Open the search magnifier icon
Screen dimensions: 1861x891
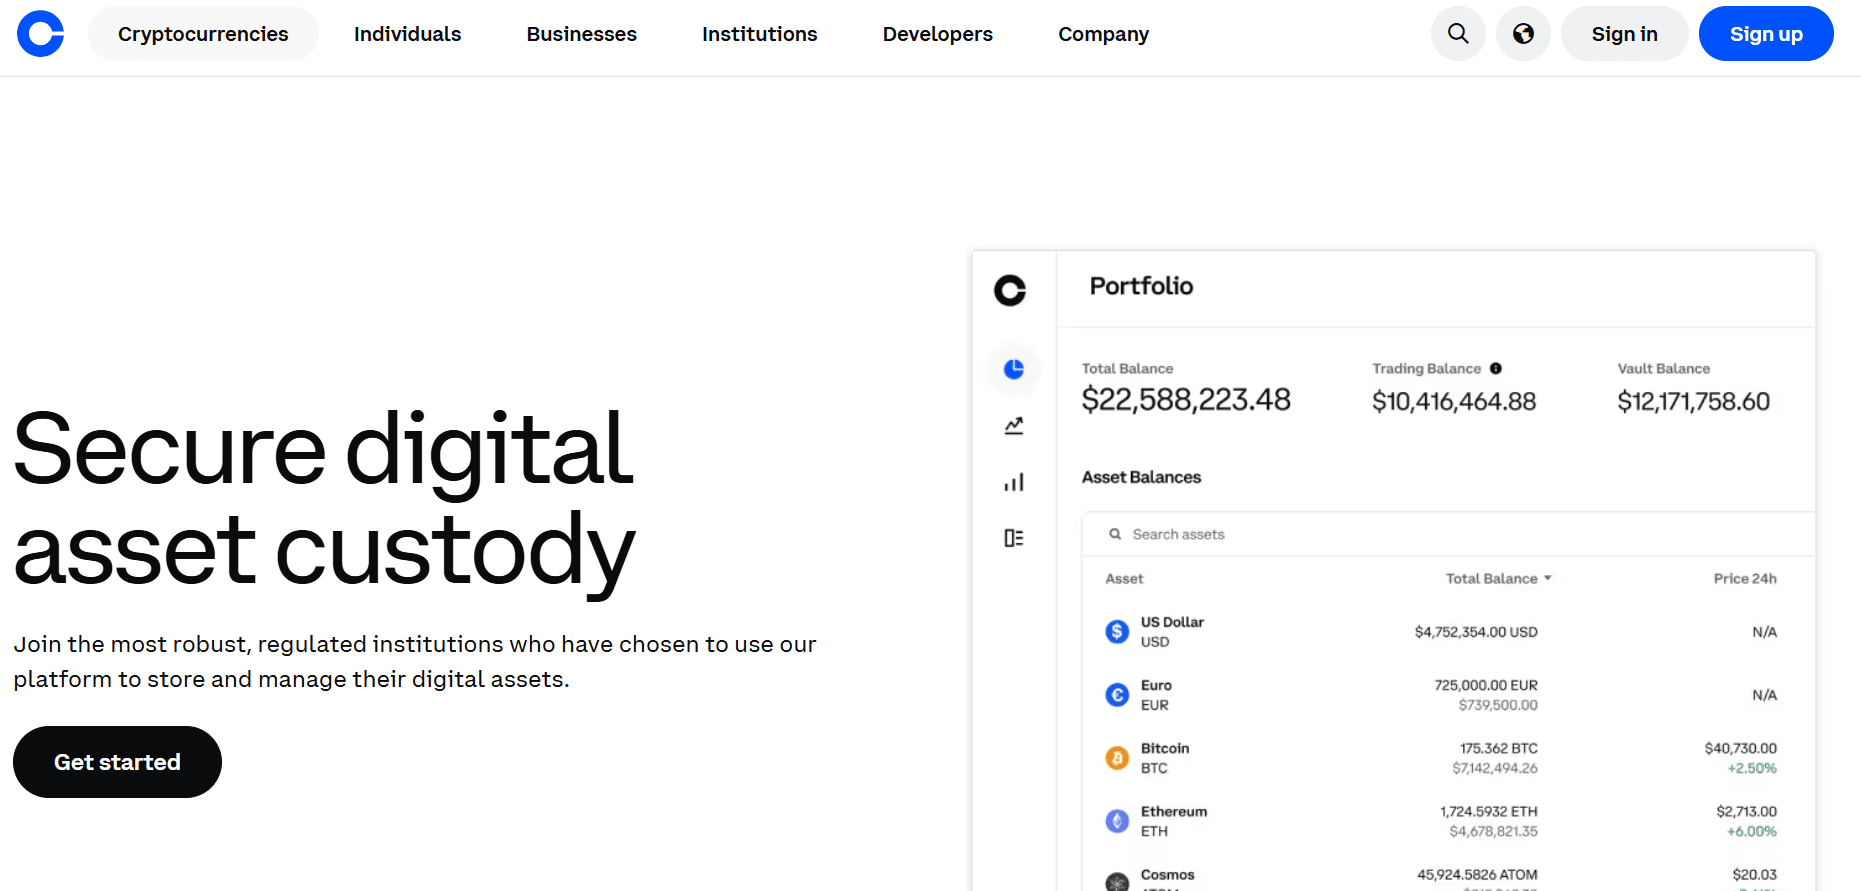tap(1458, 34)
